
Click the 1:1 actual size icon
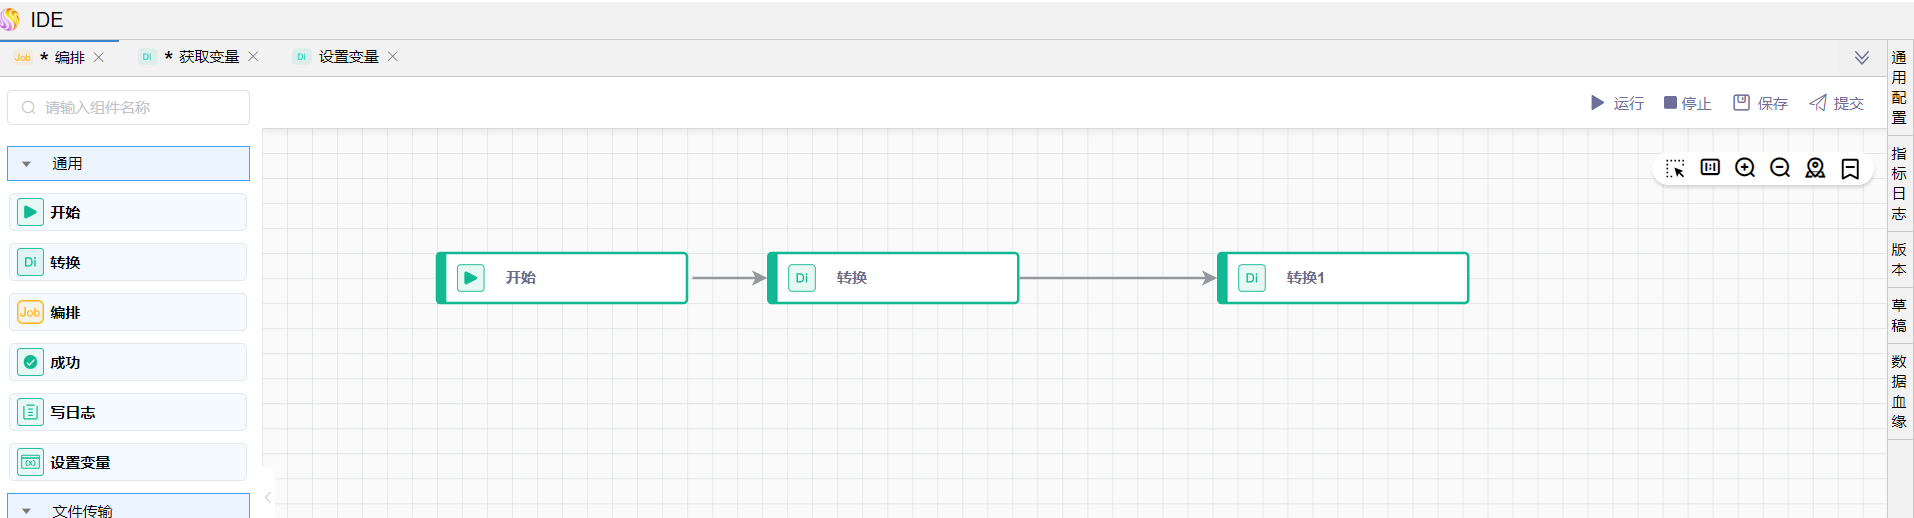pos(1710,167)
